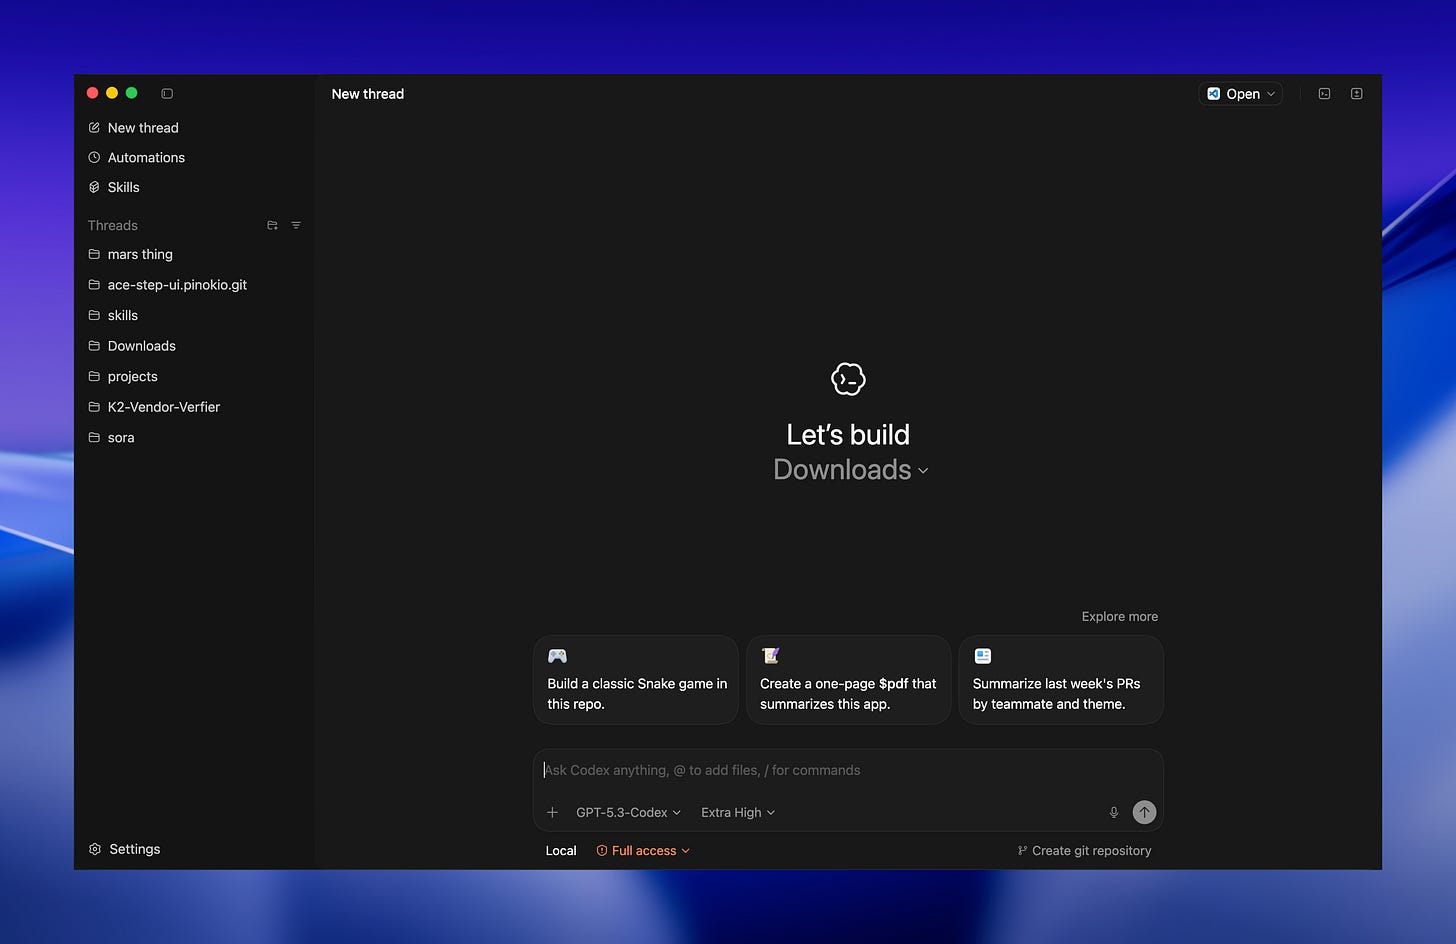
Task: Click the Automations clock icon
Action: coord(94,157)
